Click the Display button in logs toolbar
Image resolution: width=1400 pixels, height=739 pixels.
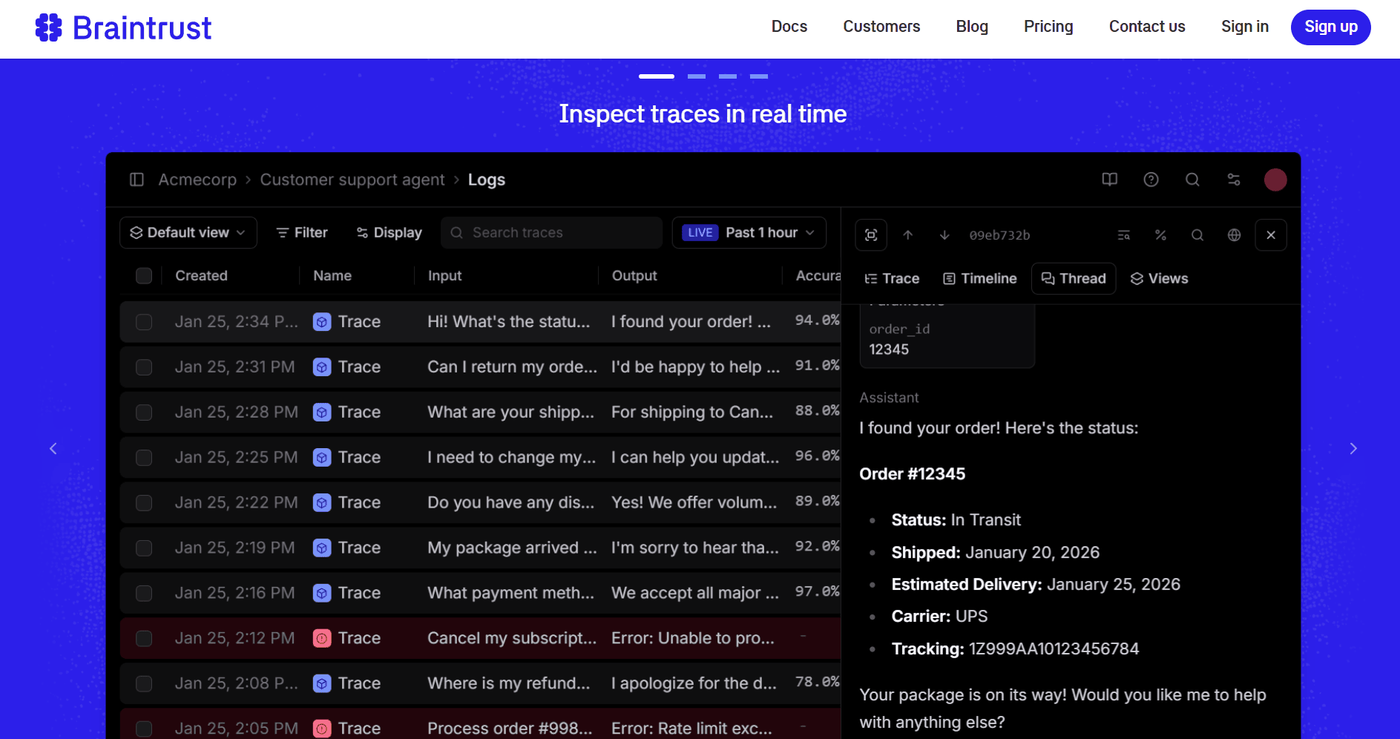pos(389,233)
